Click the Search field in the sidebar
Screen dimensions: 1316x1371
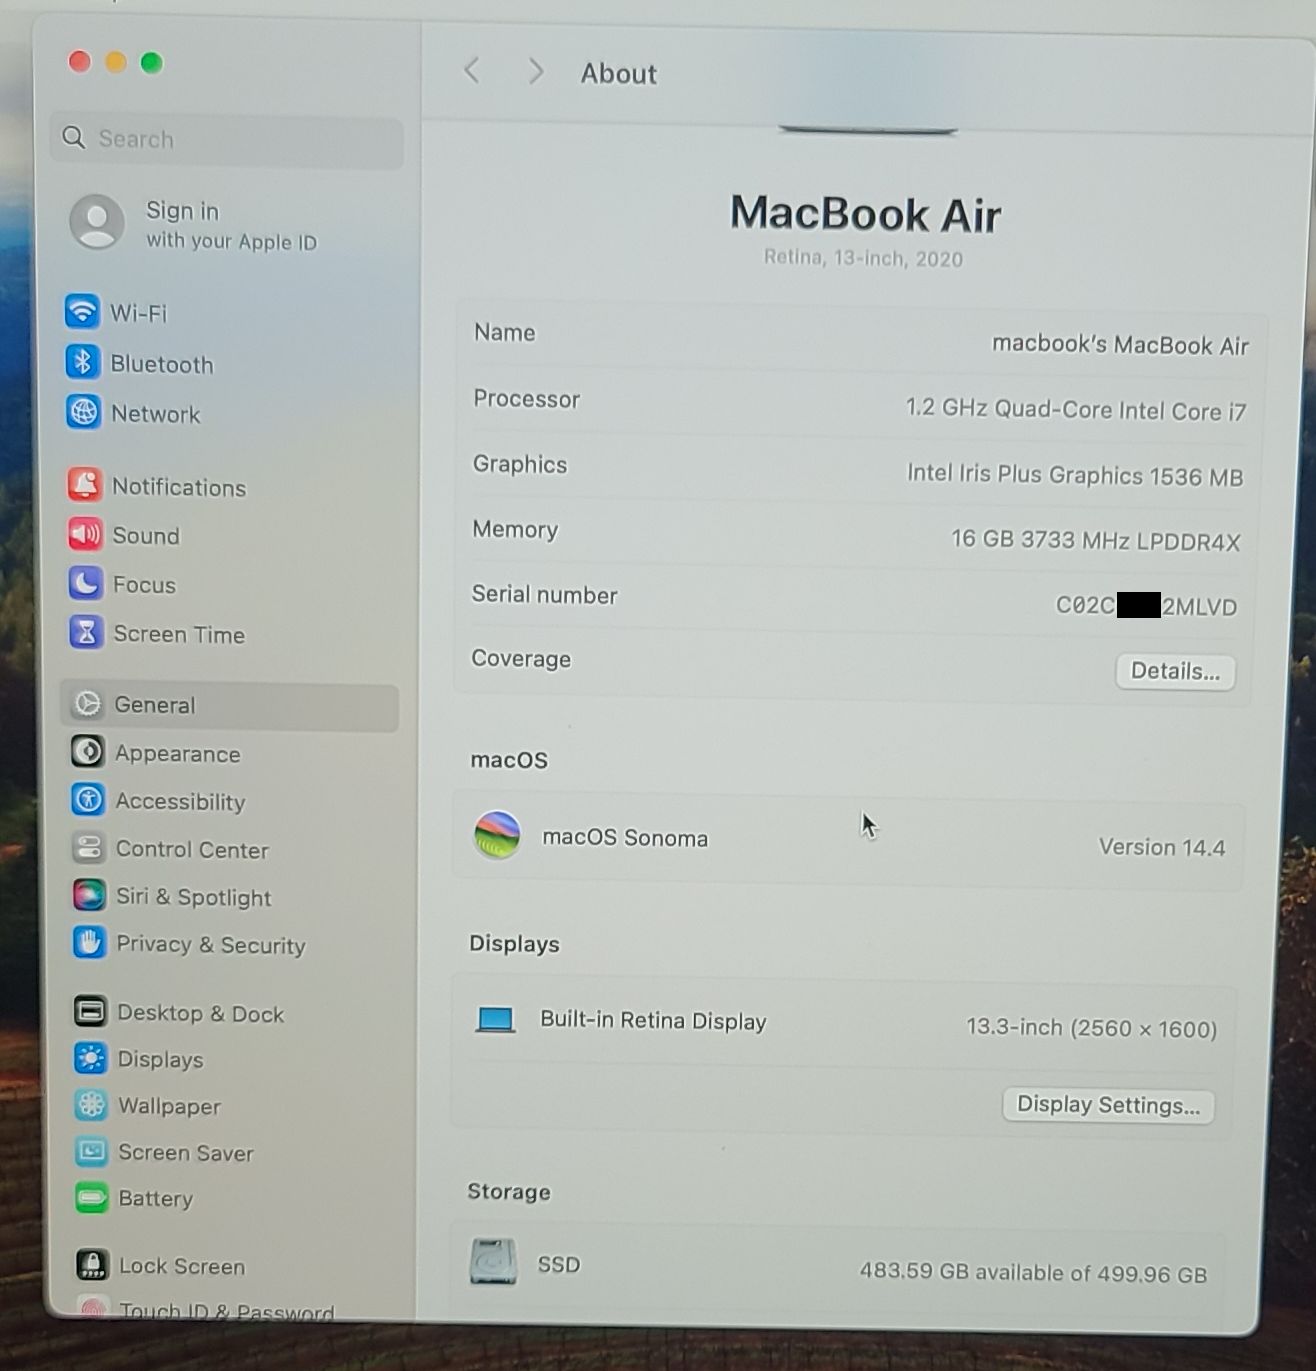pyautogui.click(x=228, y=139)
